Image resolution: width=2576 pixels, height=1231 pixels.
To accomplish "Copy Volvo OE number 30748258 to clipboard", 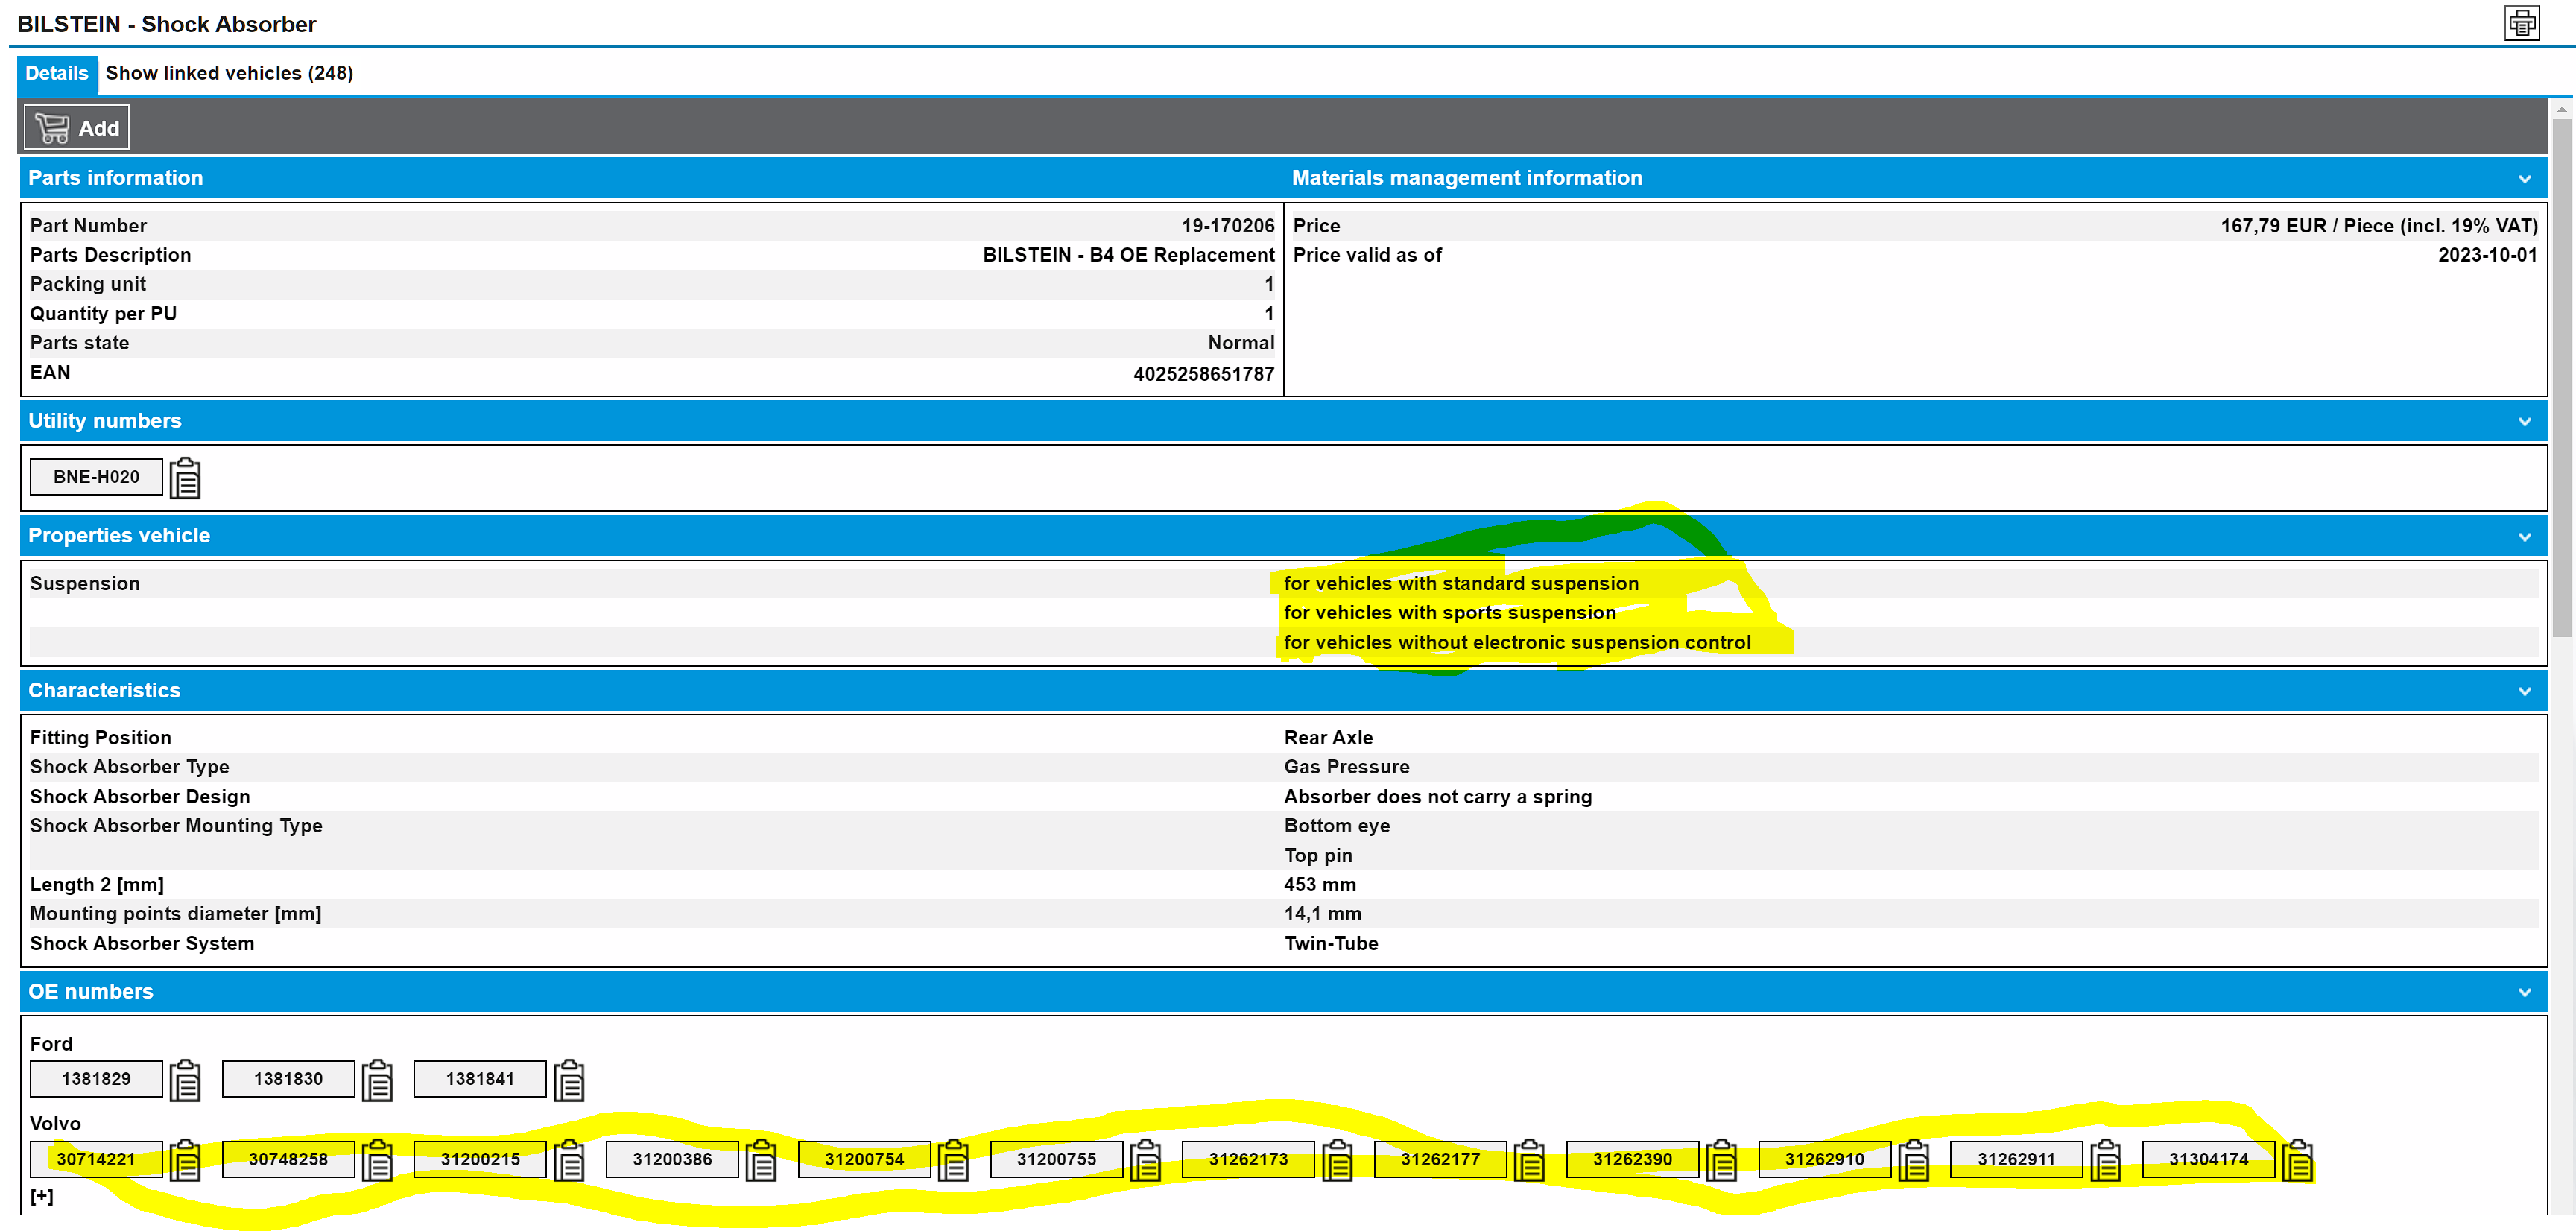I will point(377,1160).
